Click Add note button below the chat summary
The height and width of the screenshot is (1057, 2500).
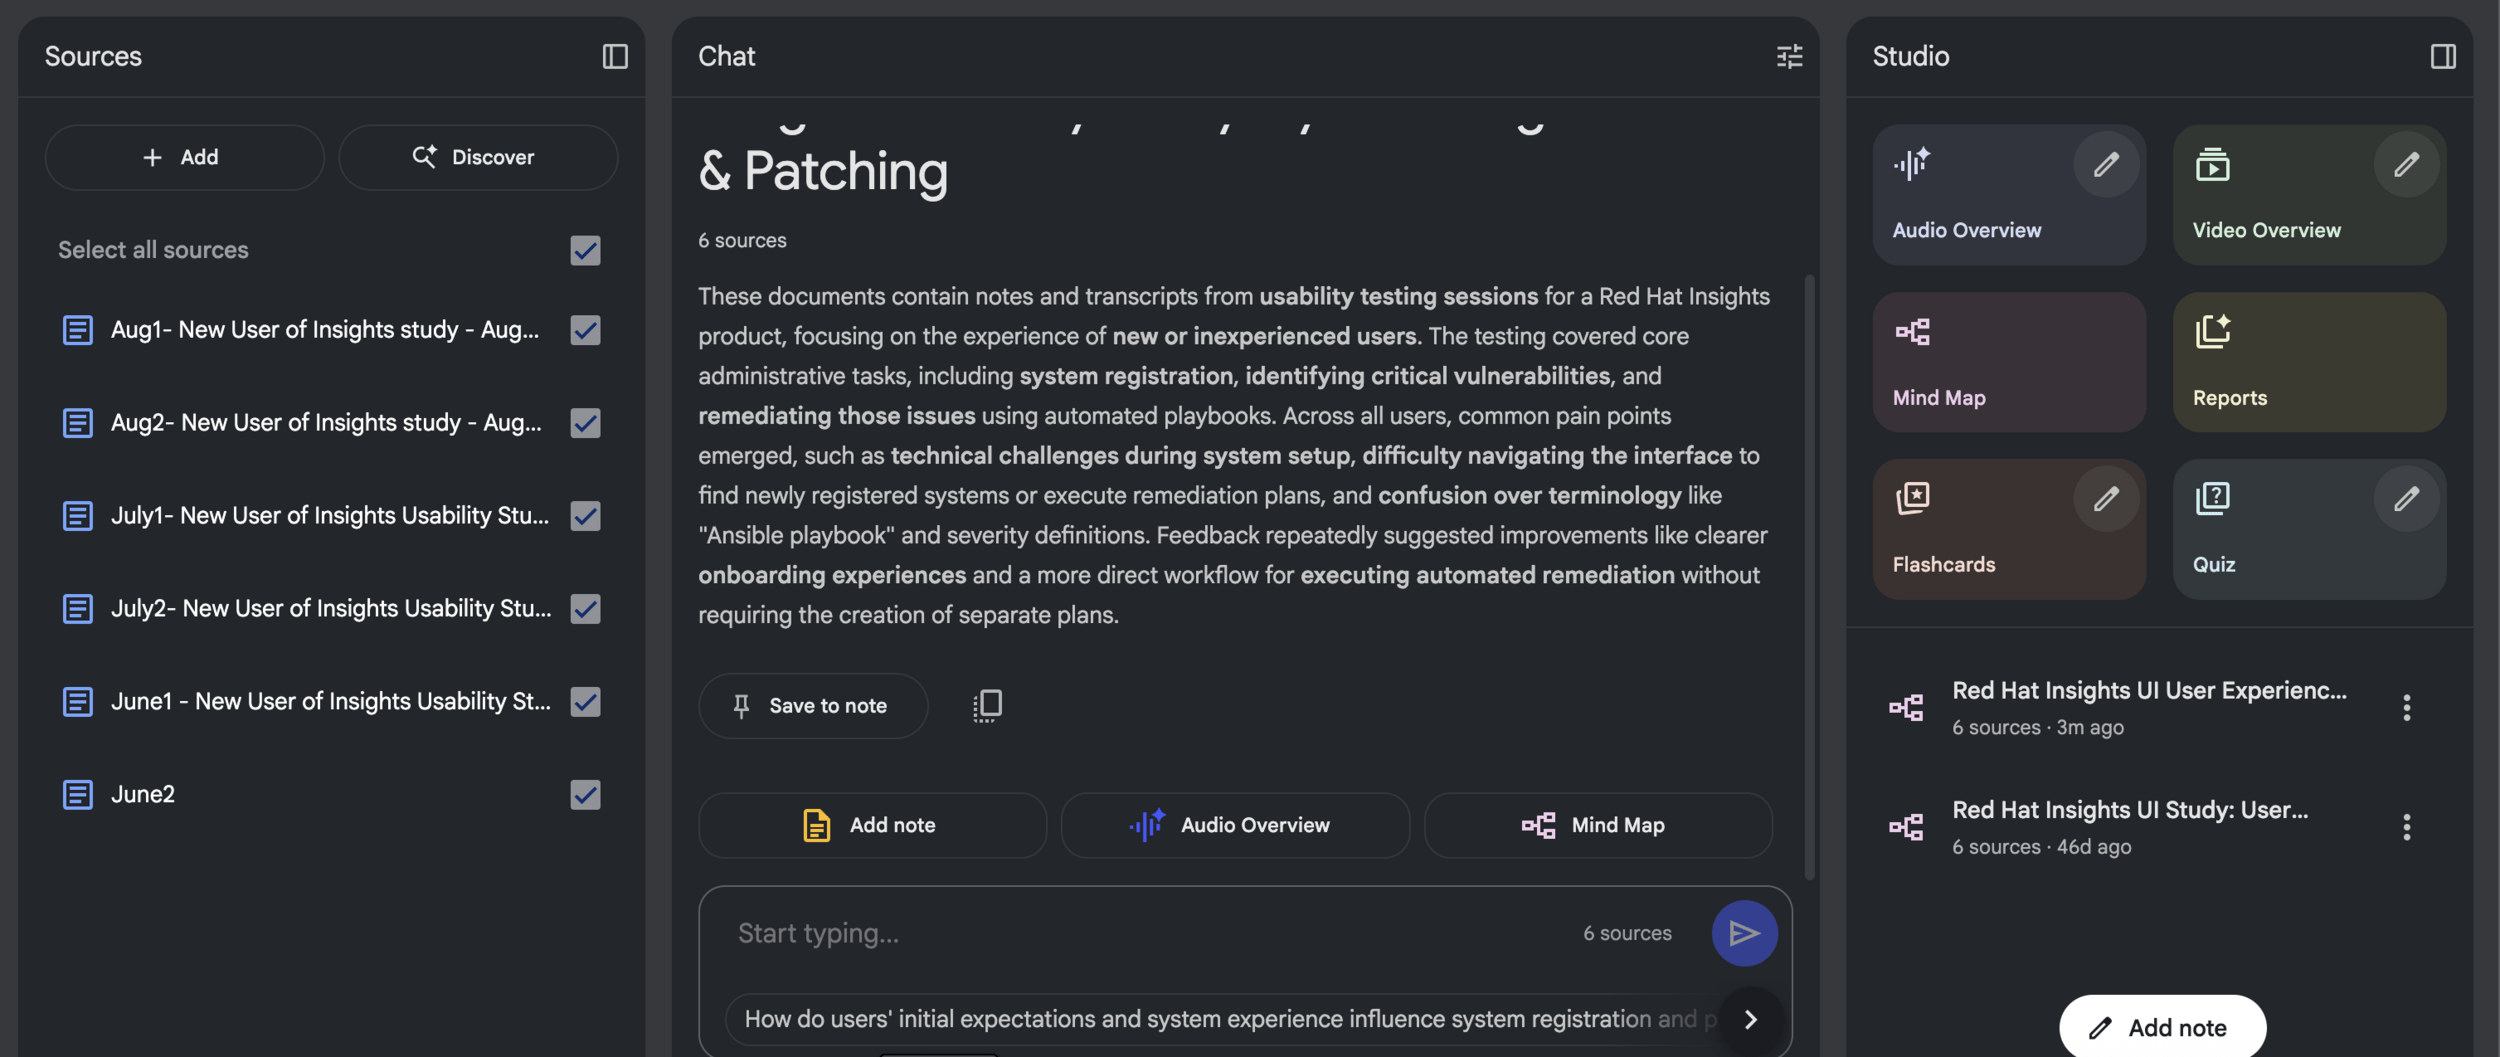coord(872,826)
